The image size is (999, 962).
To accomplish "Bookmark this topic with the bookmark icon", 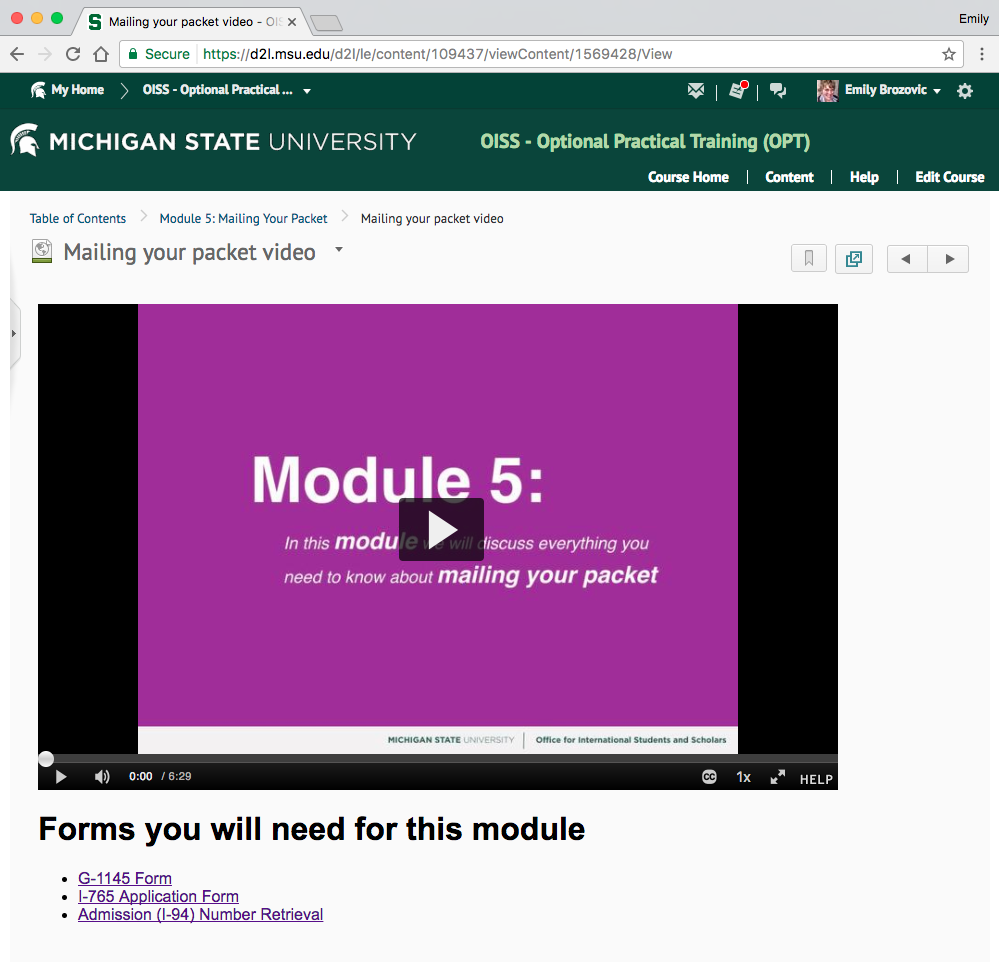I will [x=809, y=259].
